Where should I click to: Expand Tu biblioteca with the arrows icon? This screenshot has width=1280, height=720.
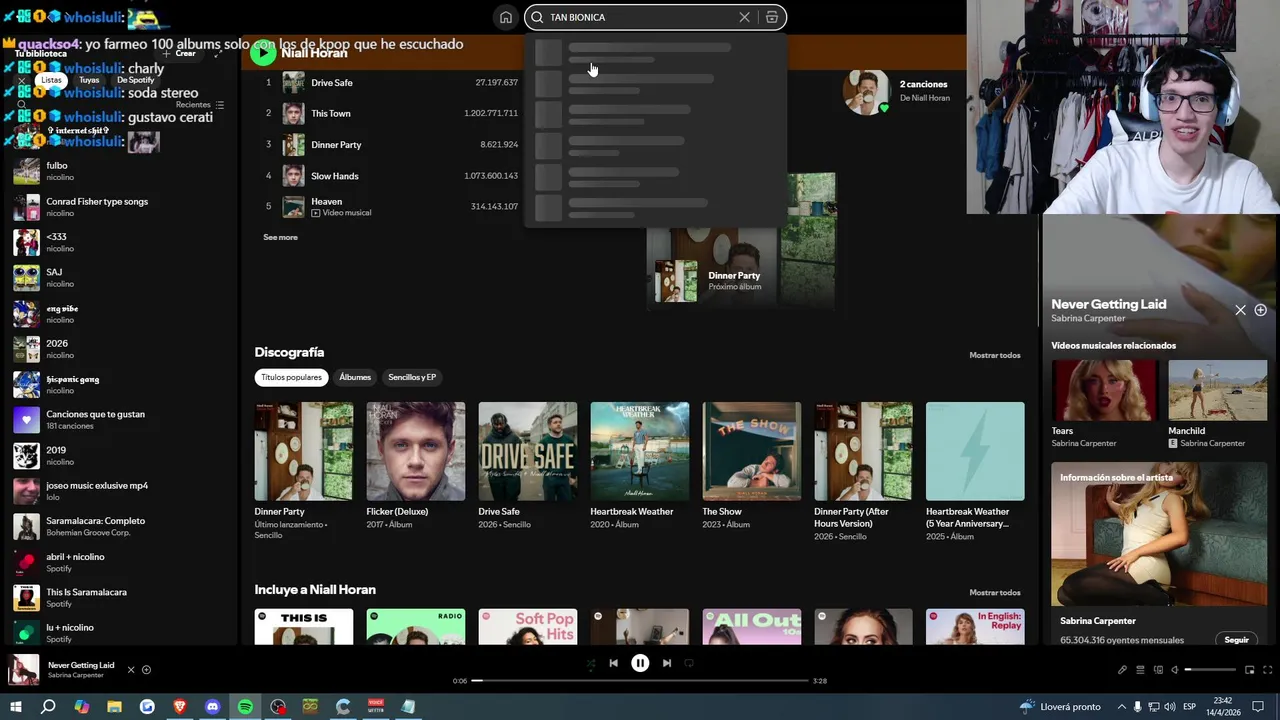(218, 53)
